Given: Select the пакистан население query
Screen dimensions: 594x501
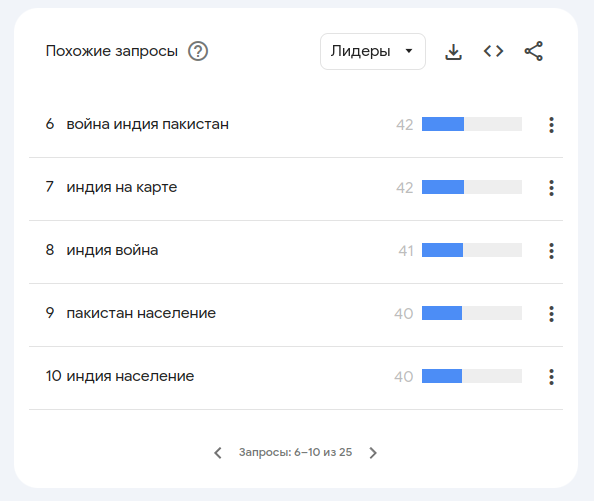Looking at the screenshot, I should click(141, 313).
